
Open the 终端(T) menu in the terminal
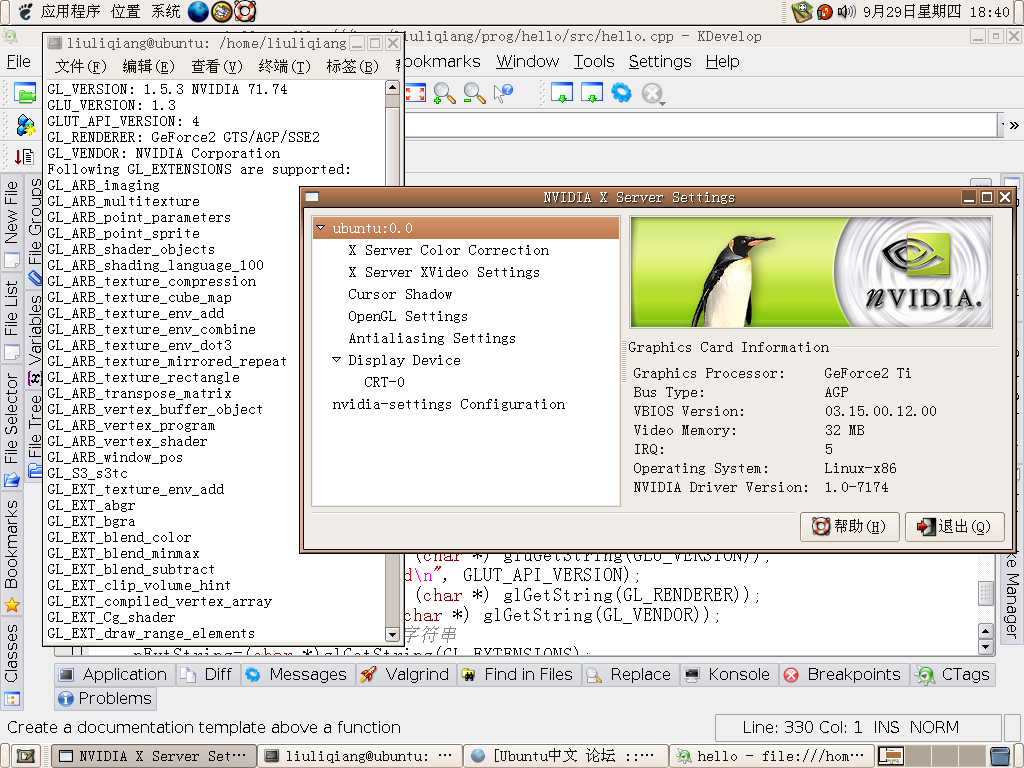(x=285, y=67)
